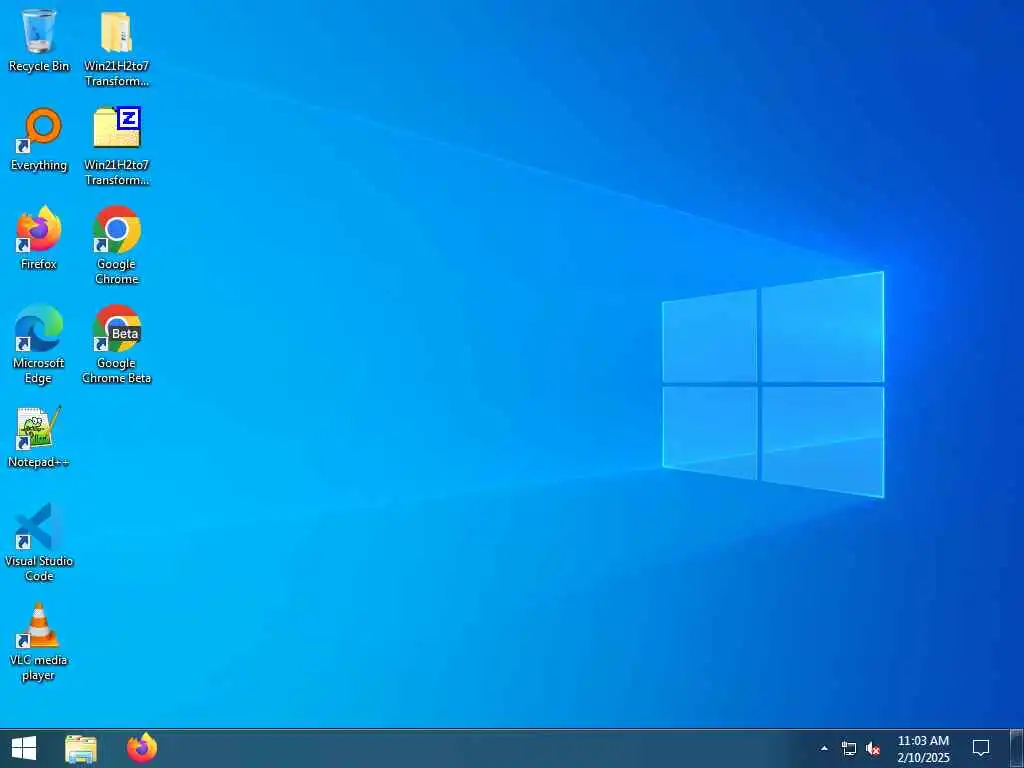
Task: Open the network status tray icon
Action: tap(848, 748)
